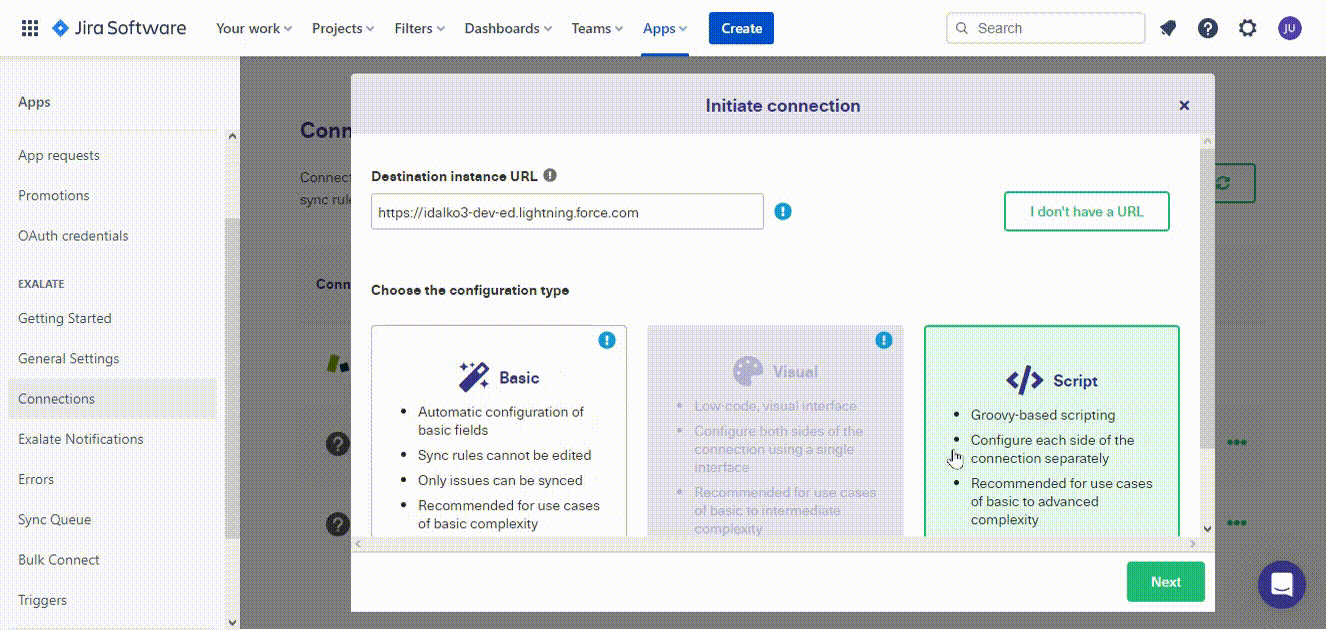Viewport: 1326px width, 630px height.
Task: Select the Script configuration type card
Action: (1052, 431)
